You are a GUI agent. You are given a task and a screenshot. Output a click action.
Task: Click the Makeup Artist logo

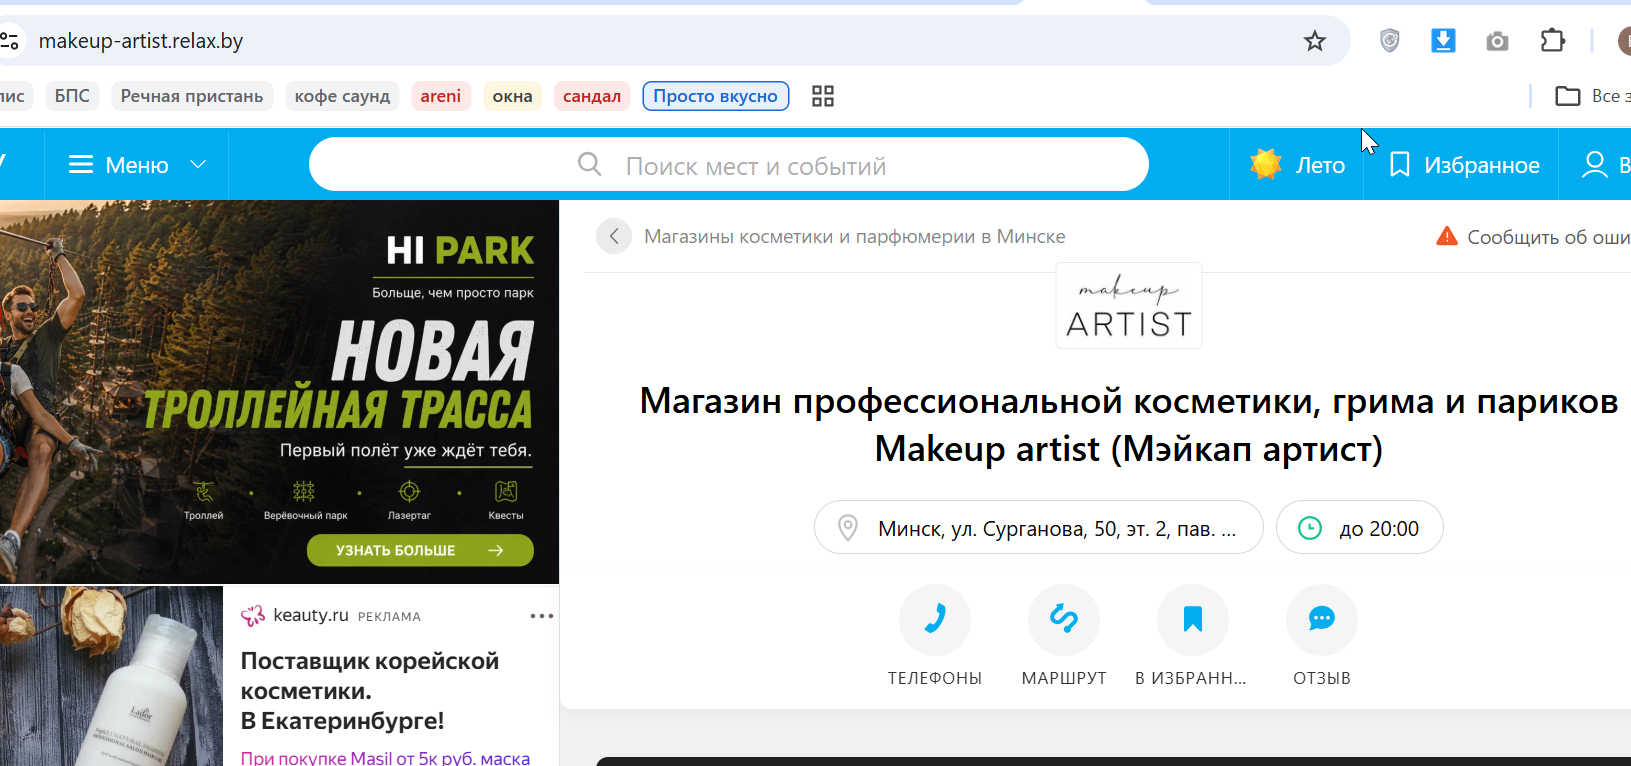pyautogui.click(x=1129, y=306)
